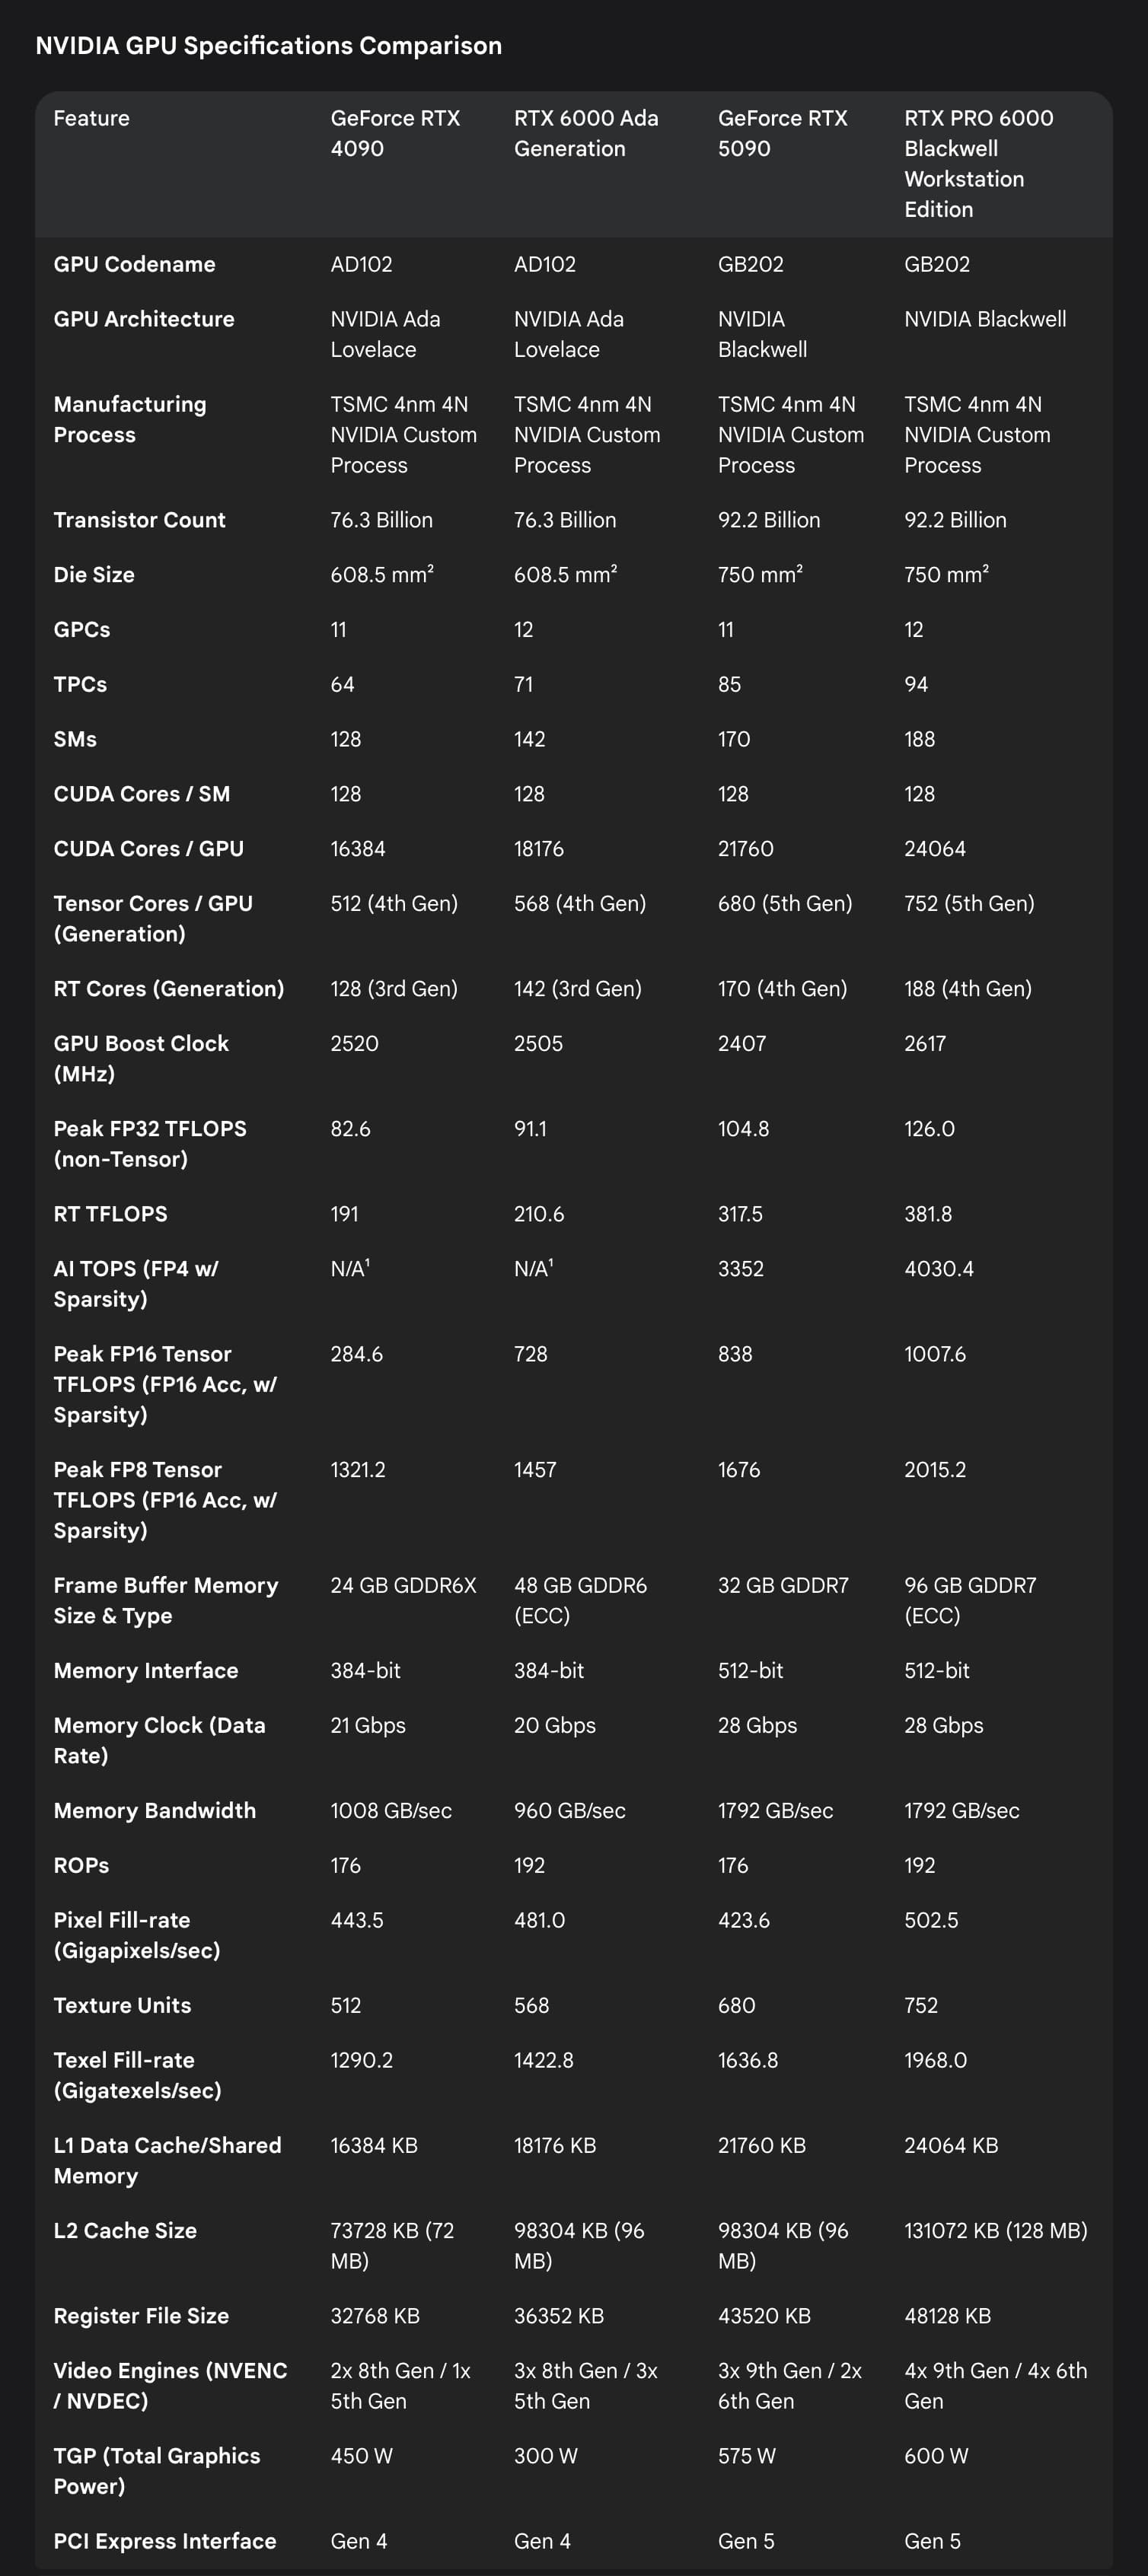
Task: Click the "GeForce RTX 5090" column header
Action: coord(782,133)
